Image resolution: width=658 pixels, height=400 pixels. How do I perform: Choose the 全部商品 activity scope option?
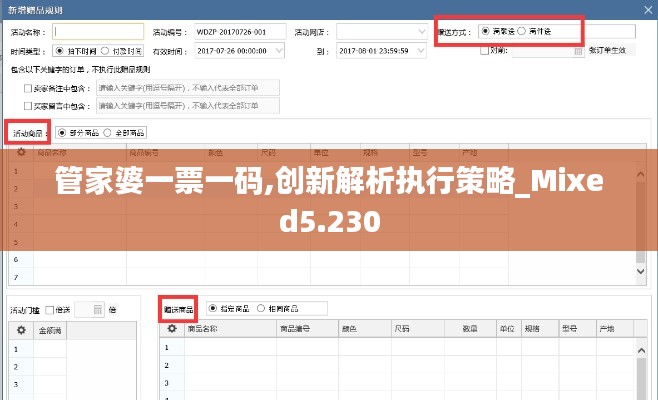[108, 132]
